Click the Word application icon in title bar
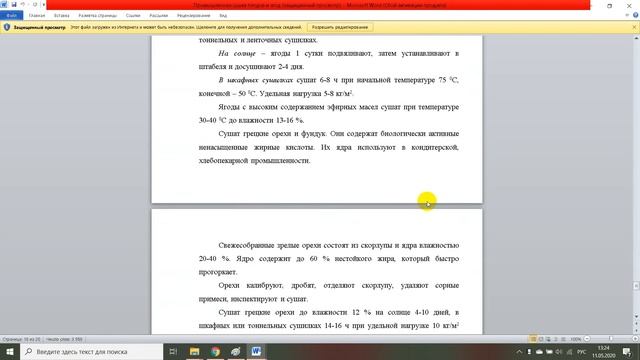The height and width of the screenshot is (360, 640). 4,4
